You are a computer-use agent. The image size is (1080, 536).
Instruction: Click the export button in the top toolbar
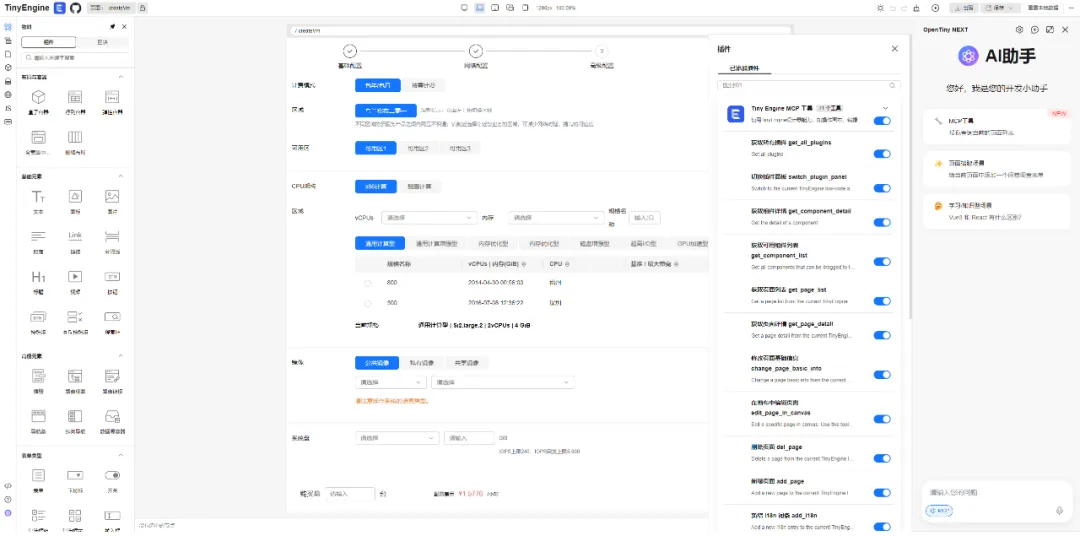[x=965, y=8]
